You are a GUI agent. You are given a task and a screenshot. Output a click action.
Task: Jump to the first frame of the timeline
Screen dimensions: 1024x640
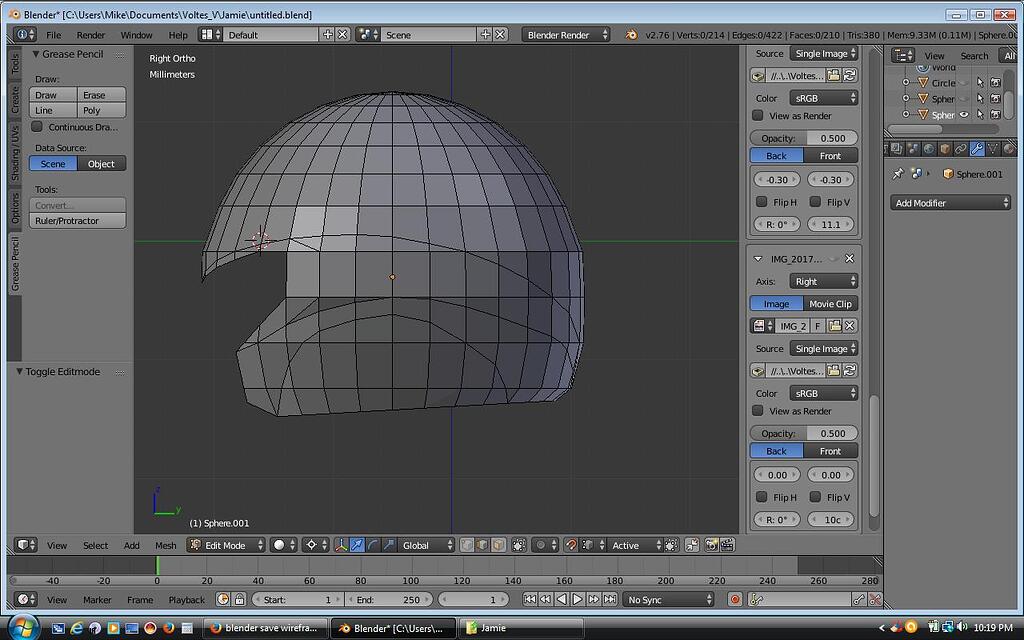(x=530, y=599)
